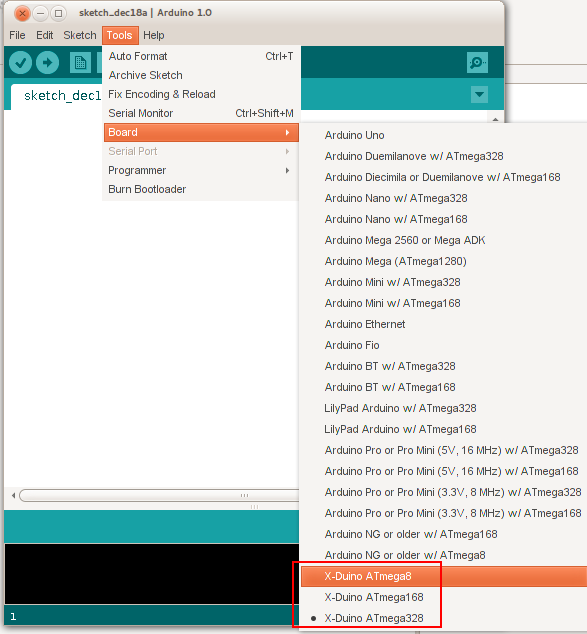Screen dimensions: 587x634
Task: Click the New sketch file icon
Action: click(x=80, y=63)
